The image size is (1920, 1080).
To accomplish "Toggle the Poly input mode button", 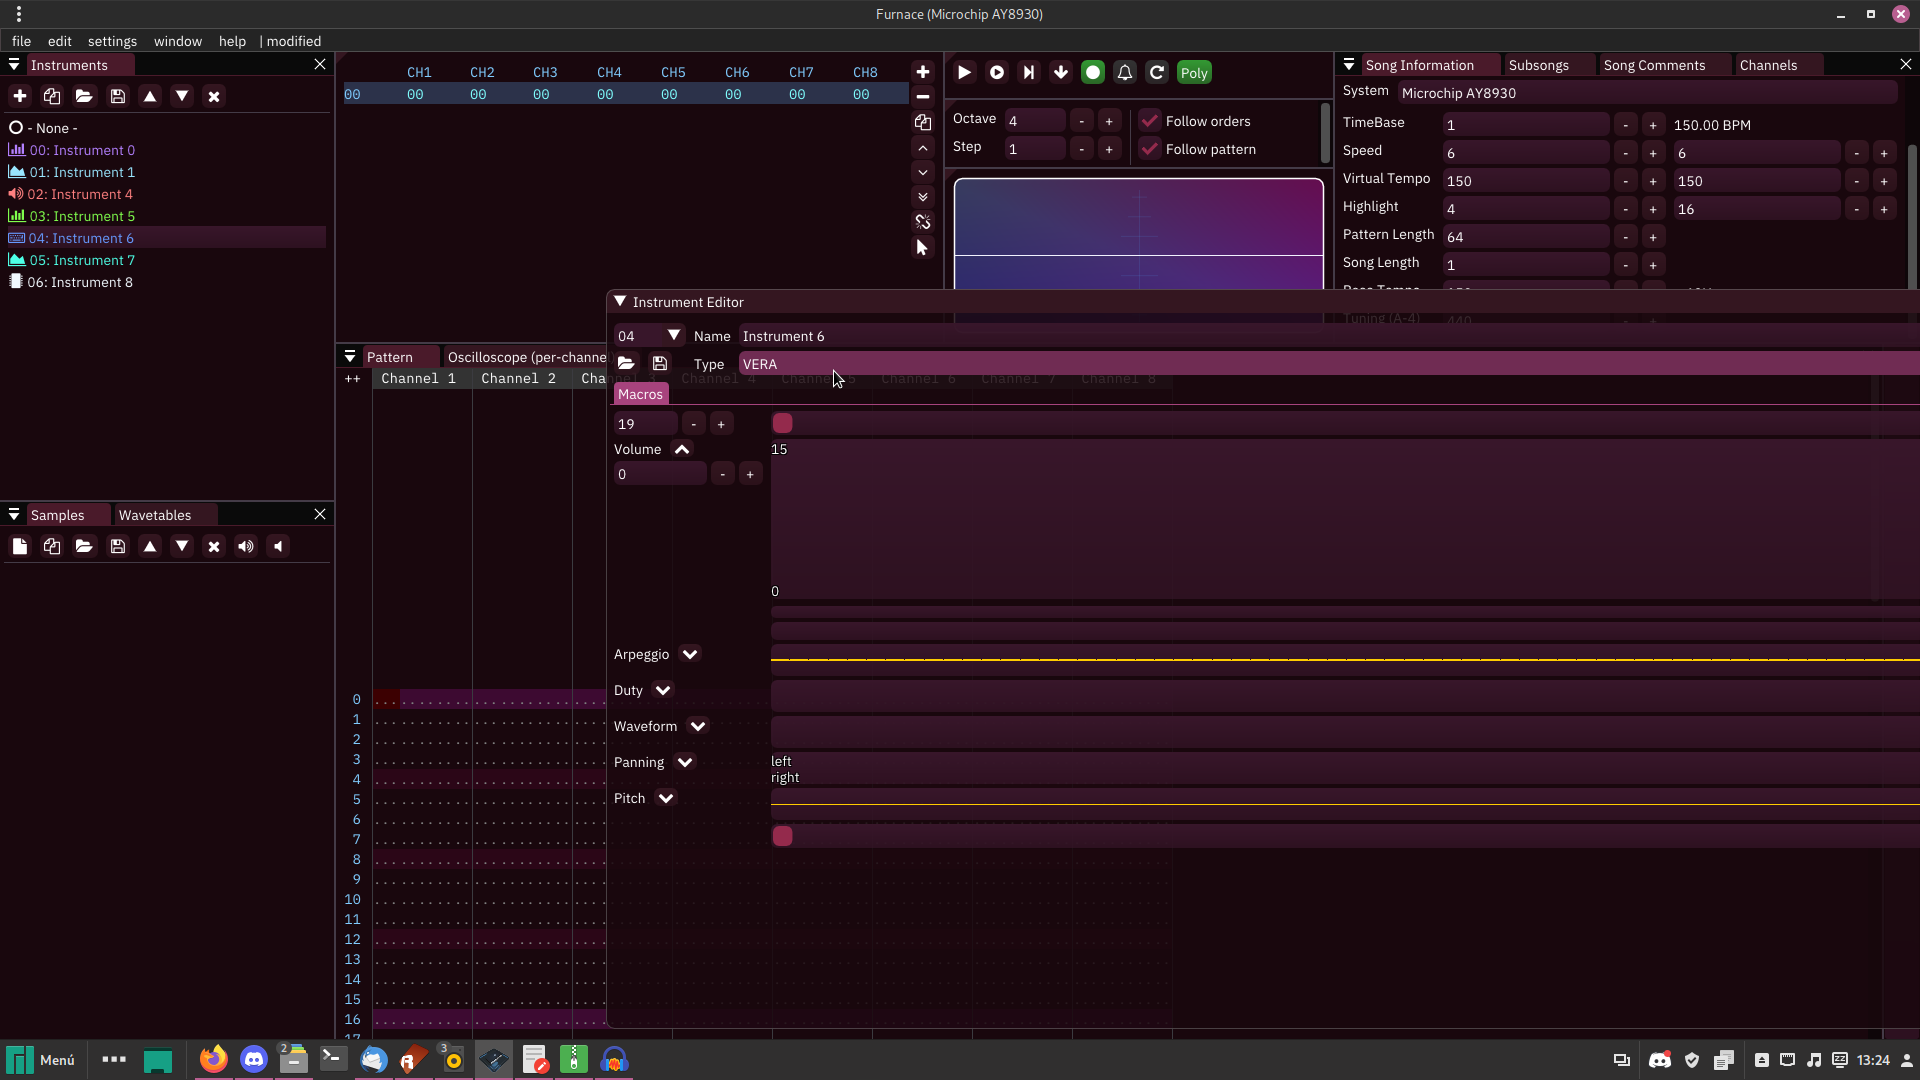I will pyautogui.click(x=1194, y=72).
